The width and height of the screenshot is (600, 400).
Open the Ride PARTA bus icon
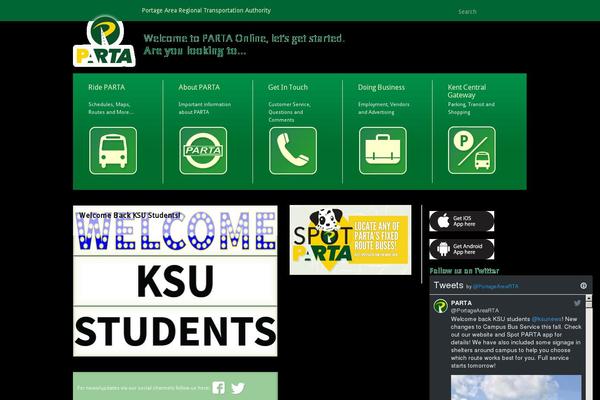click(x=113, y=151)
